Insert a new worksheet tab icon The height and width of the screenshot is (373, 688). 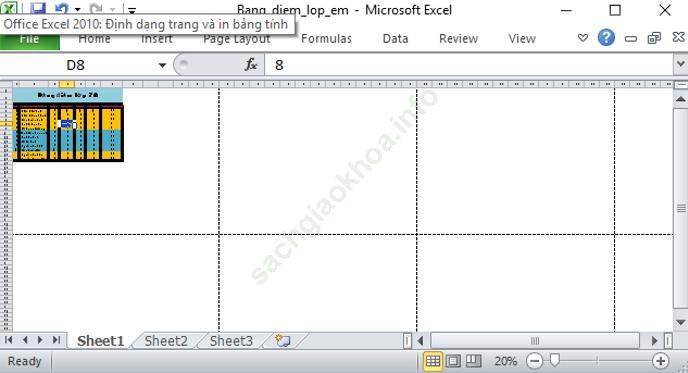click(x=283, y=341)
